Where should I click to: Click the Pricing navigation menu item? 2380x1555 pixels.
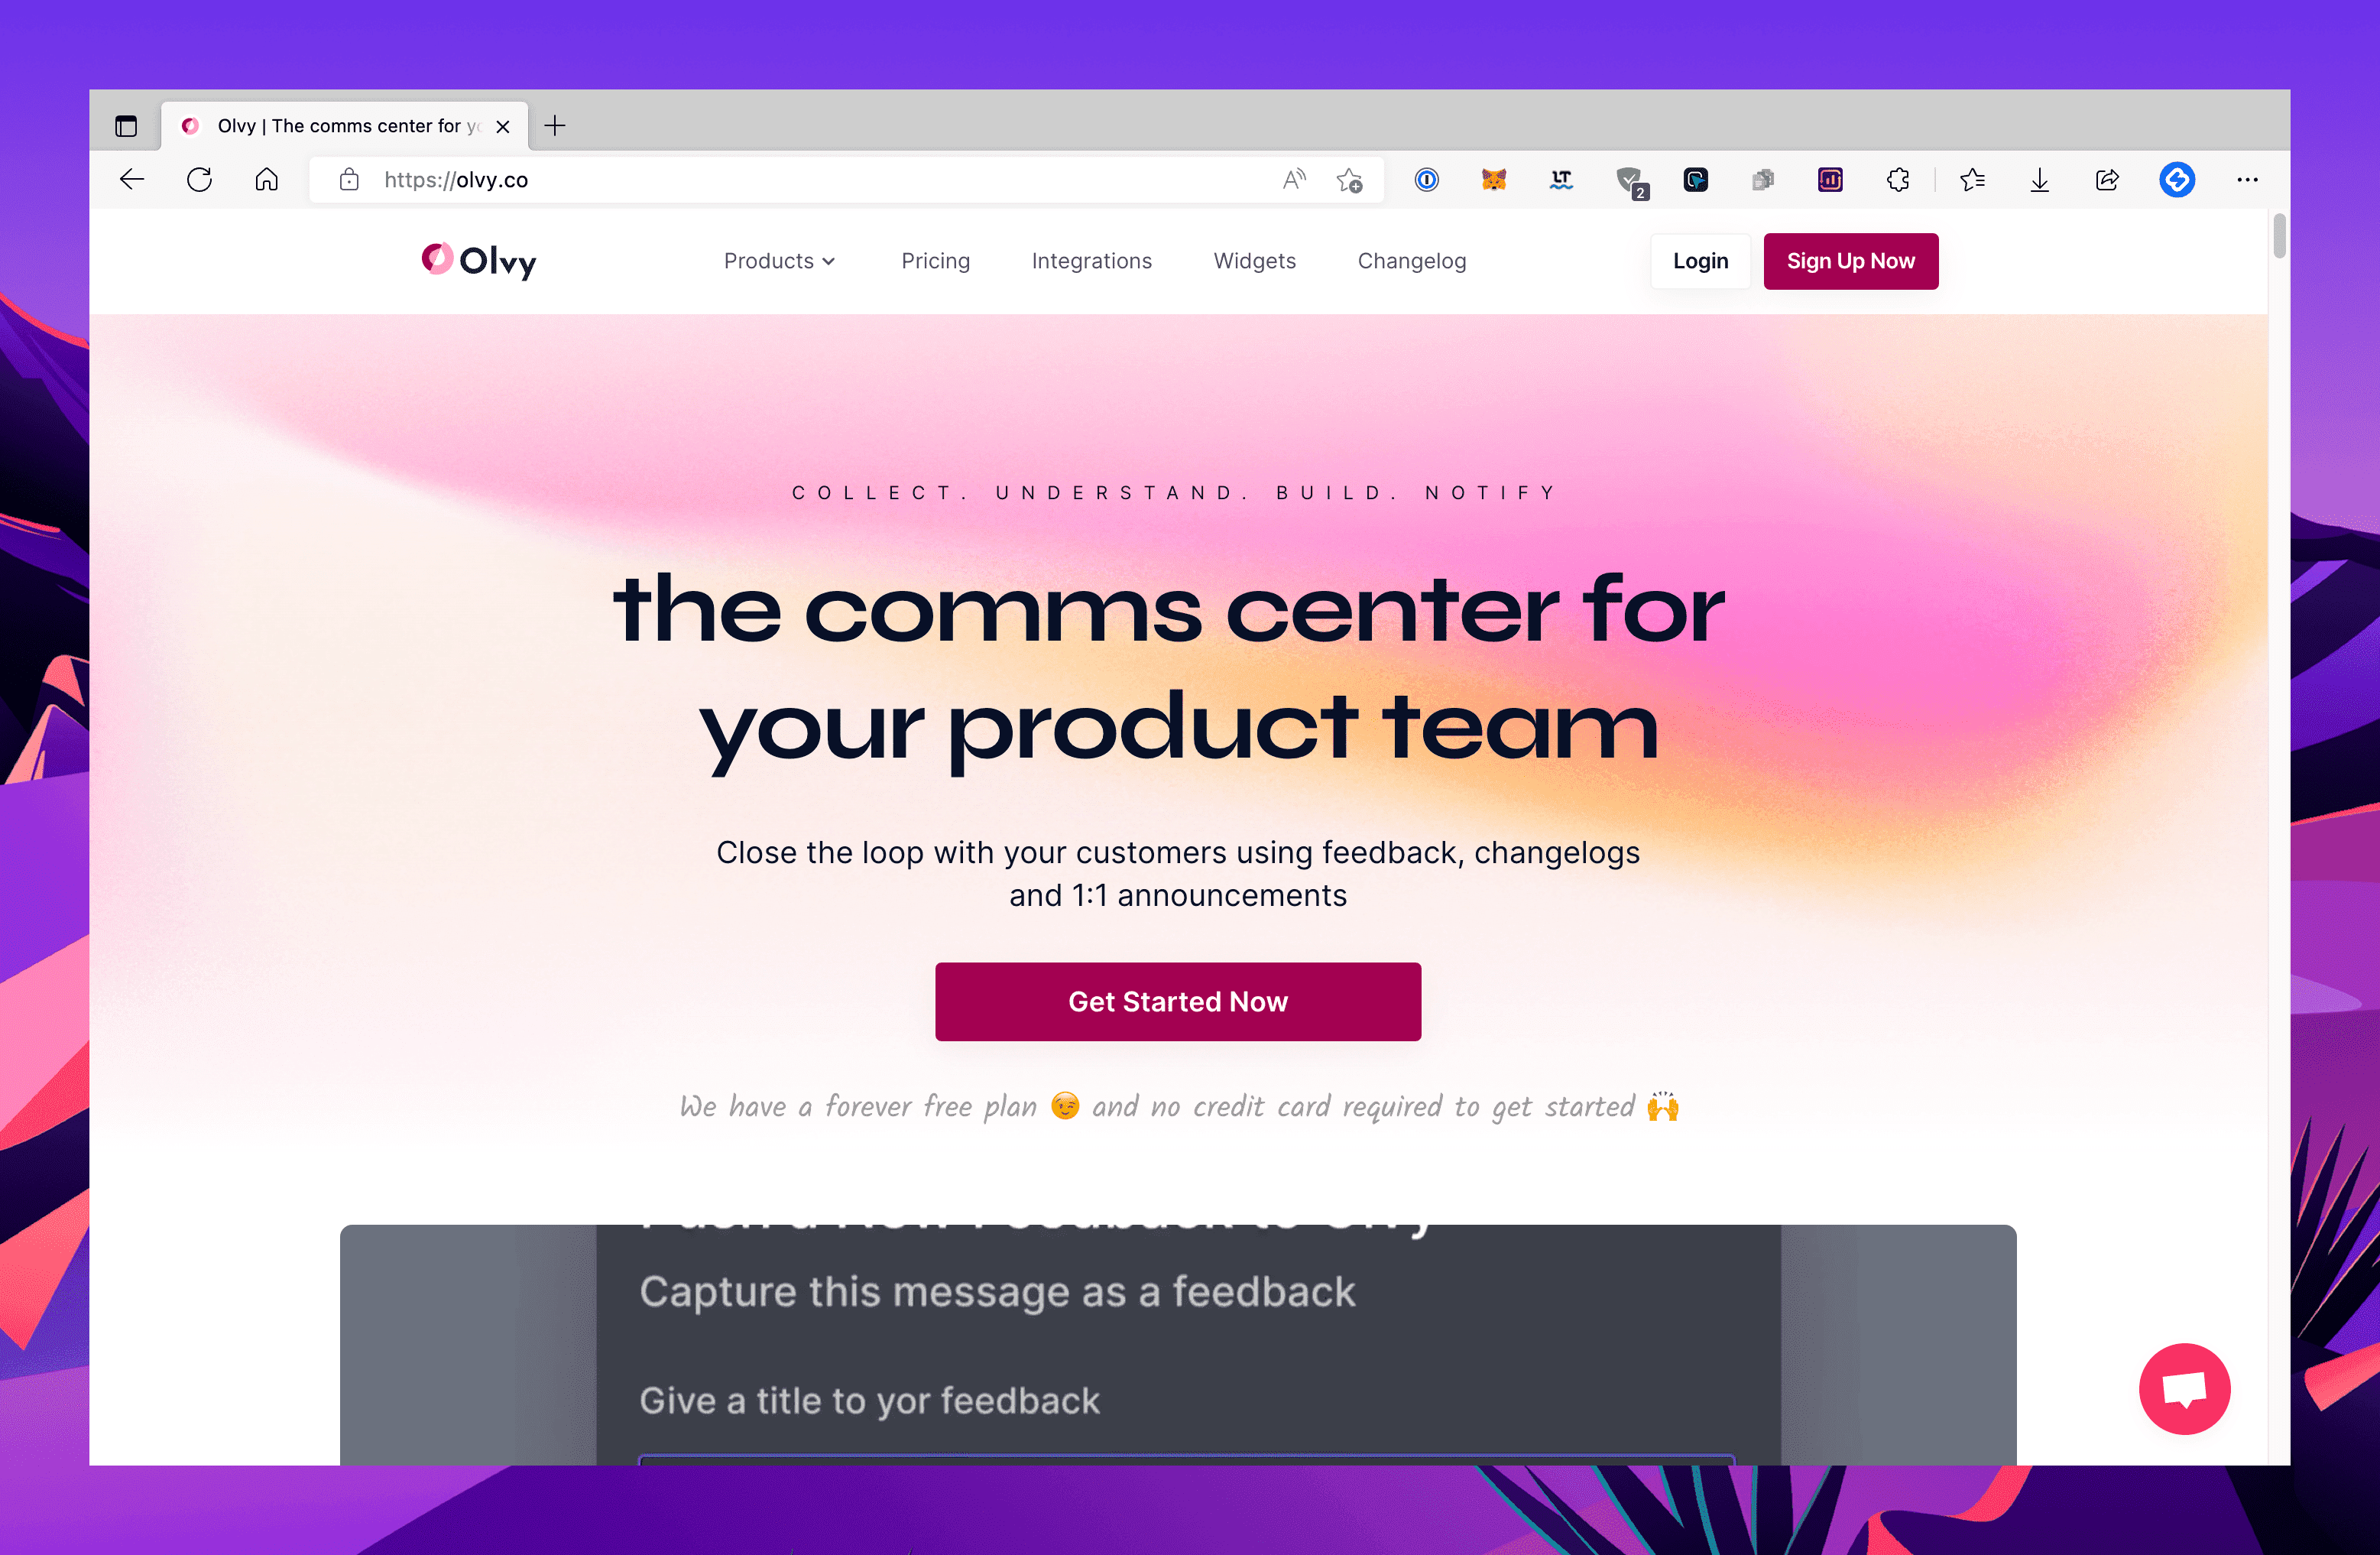935,261
